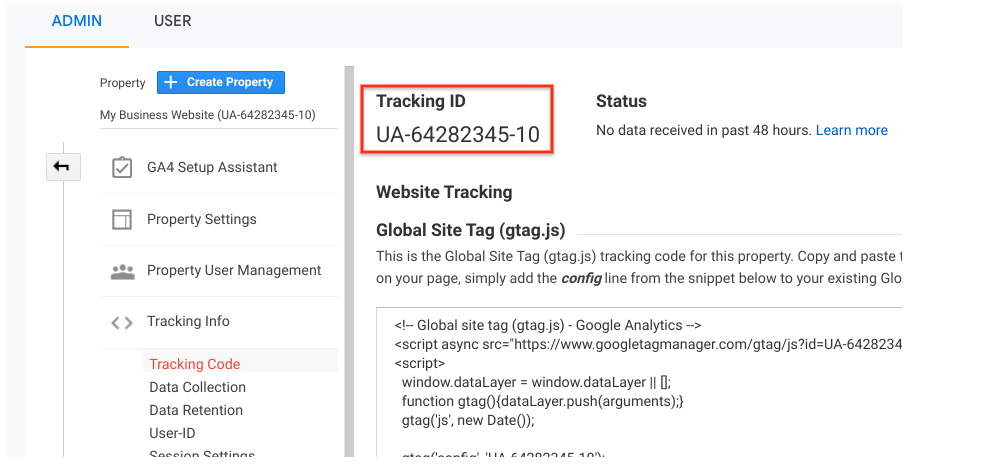Open Property User Management
Viewport: 1001px width, 466px height.
[x=234, y=271]
